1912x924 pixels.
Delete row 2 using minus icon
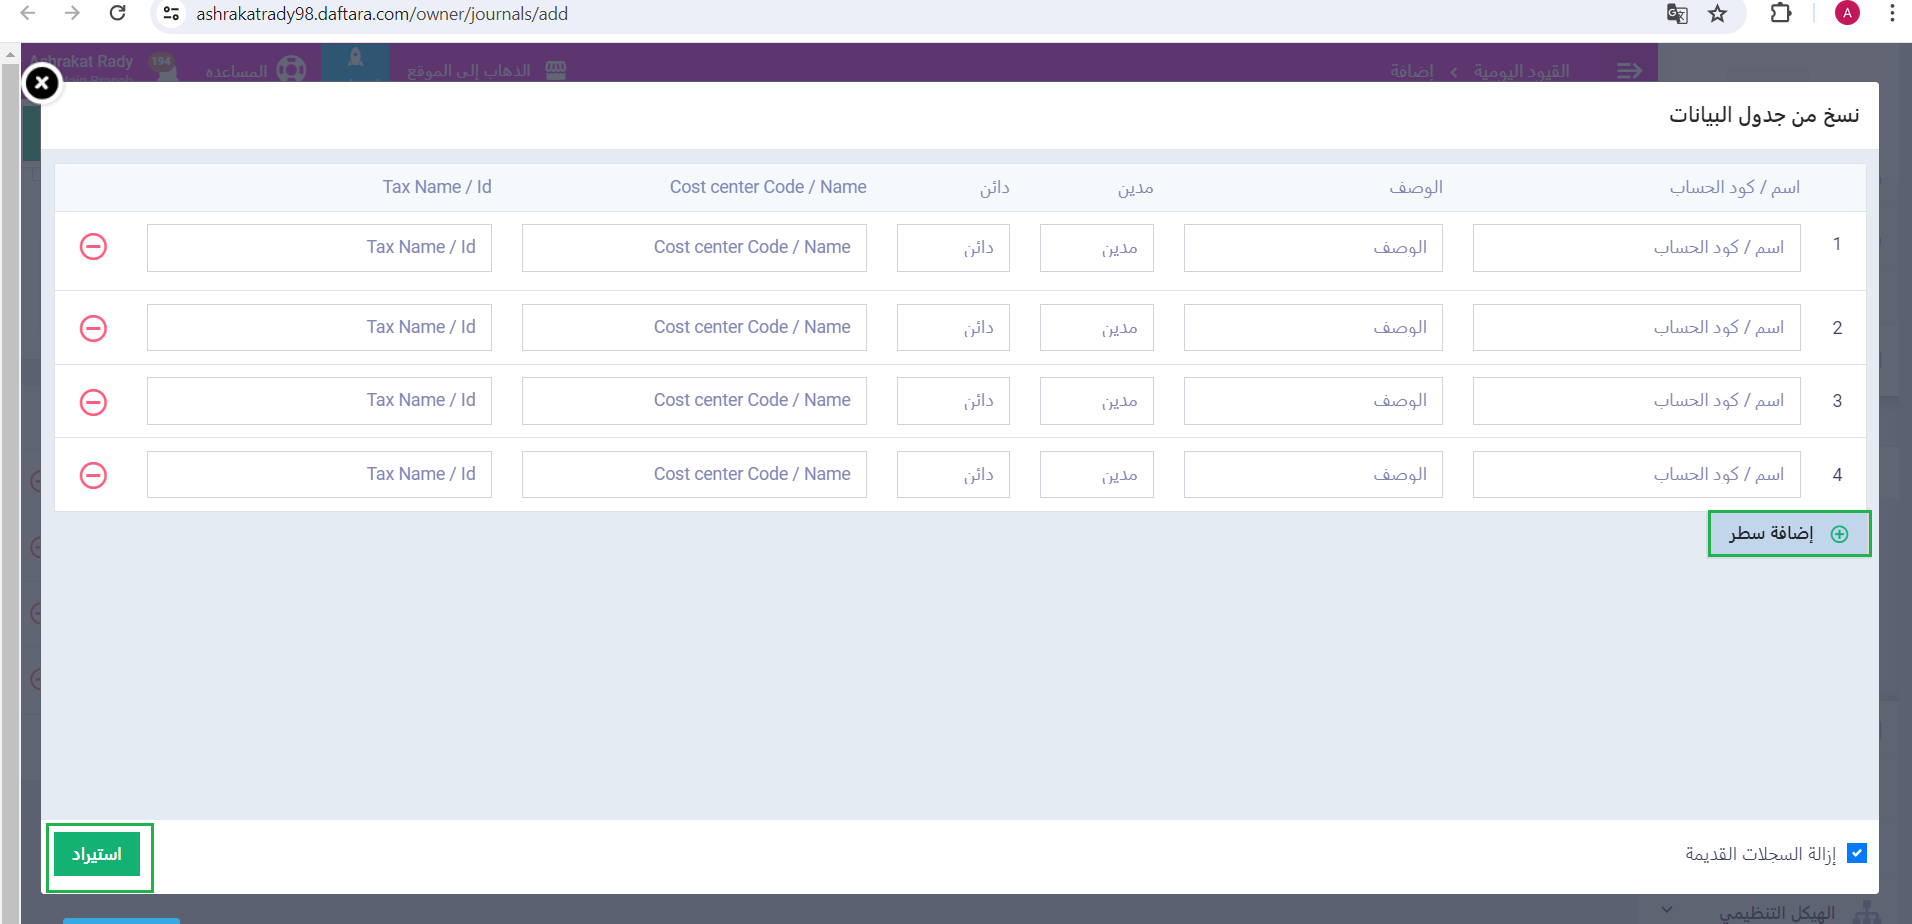[93, 328]
